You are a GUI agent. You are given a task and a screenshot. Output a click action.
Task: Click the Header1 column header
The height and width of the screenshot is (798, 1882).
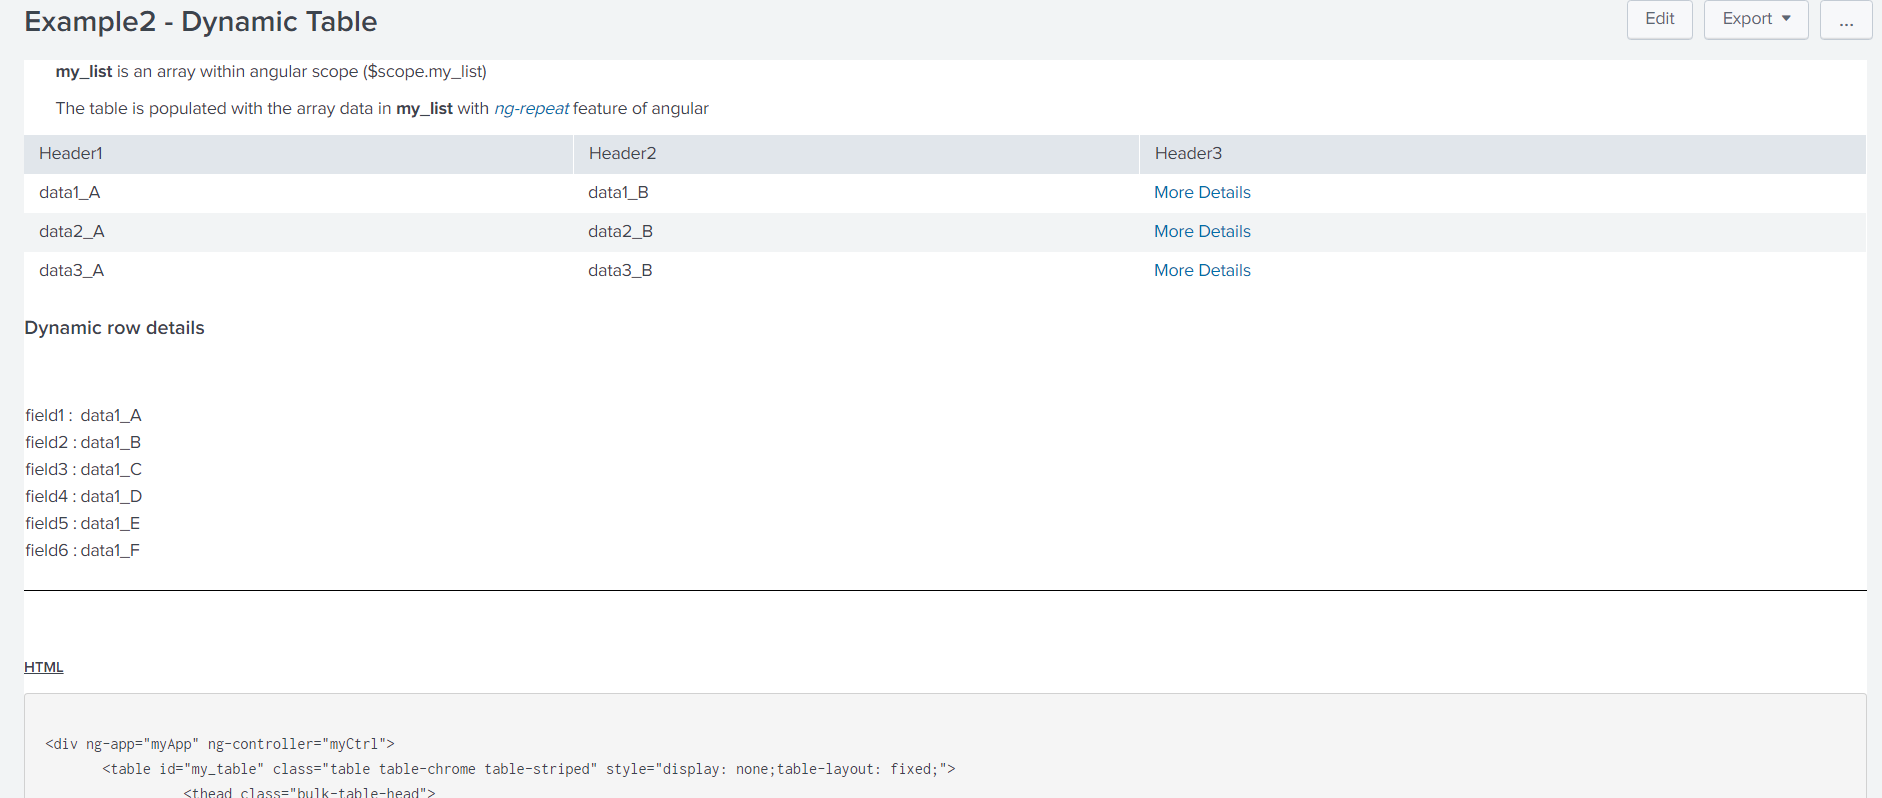point(71,153)
